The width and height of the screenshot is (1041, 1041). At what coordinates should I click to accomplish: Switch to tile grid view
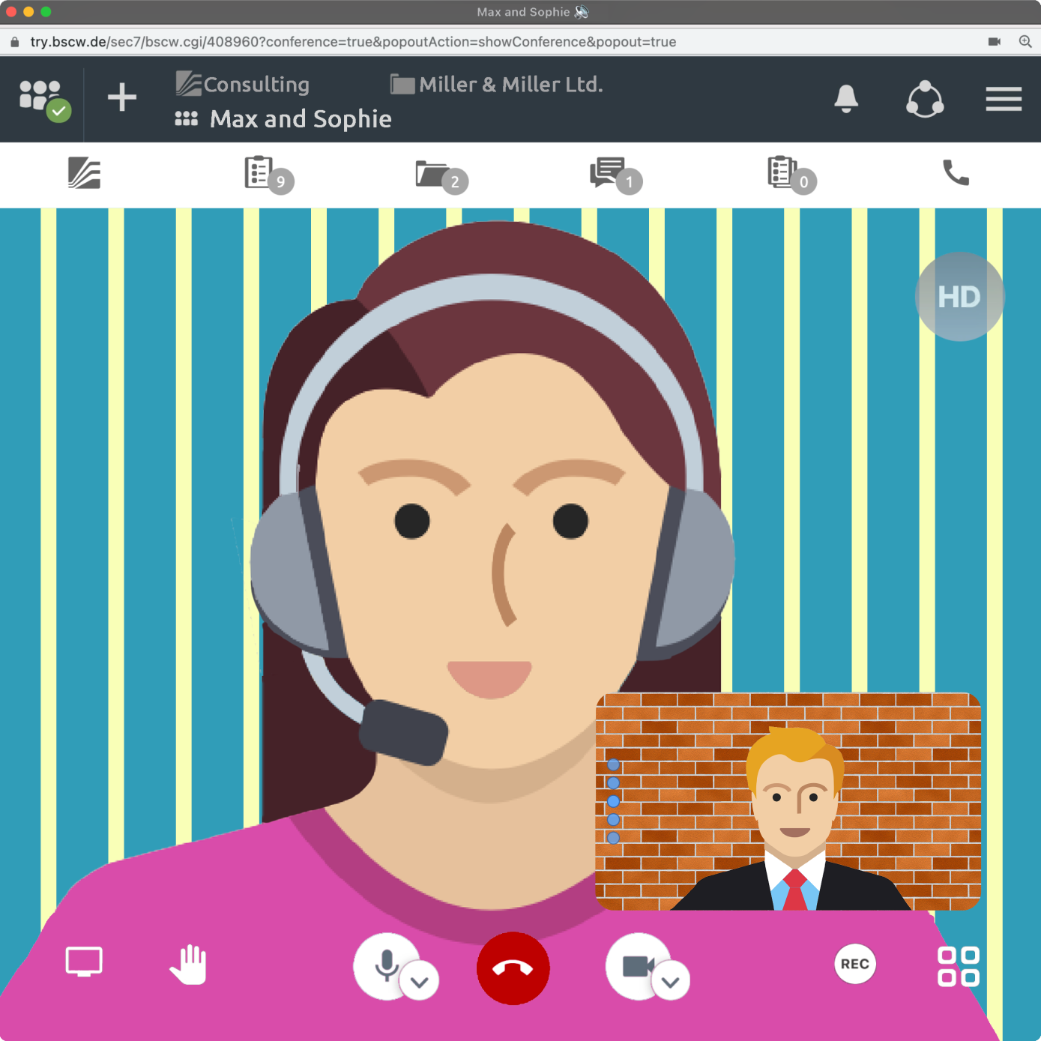click(x=958, y=966)
